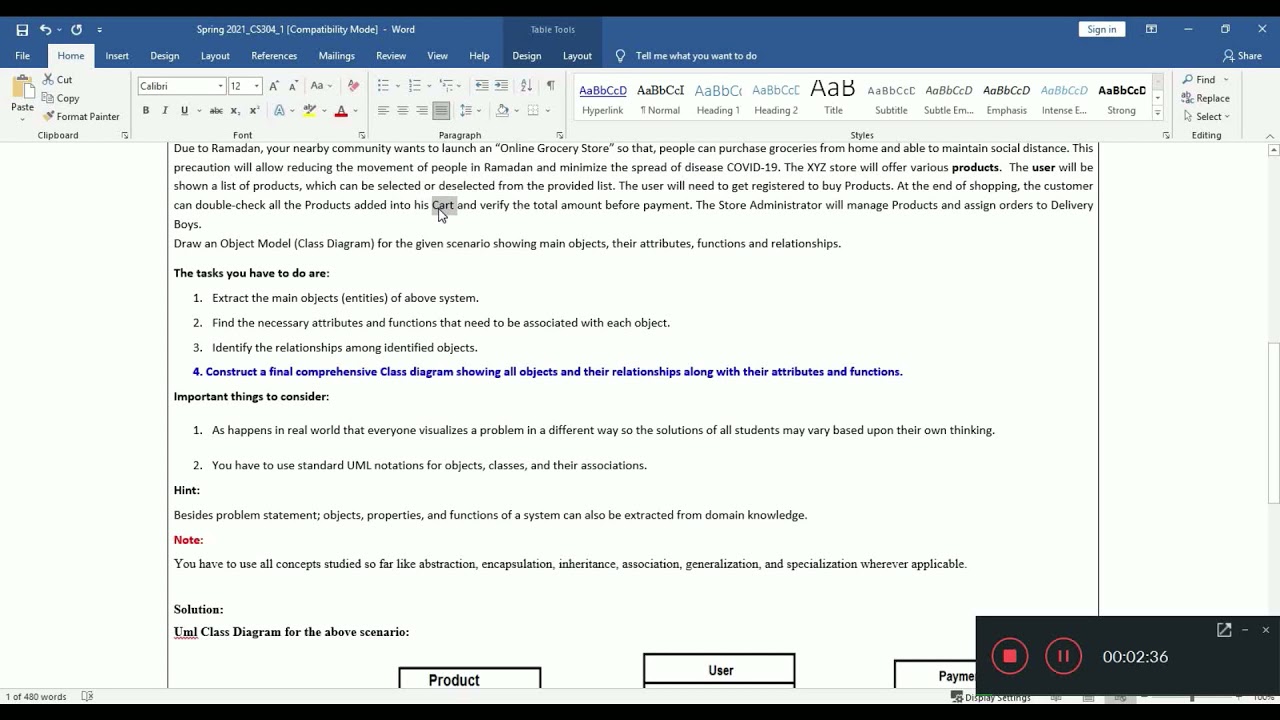
Task: Open the Find dropdown arrow
Action: pos(1226,80)
